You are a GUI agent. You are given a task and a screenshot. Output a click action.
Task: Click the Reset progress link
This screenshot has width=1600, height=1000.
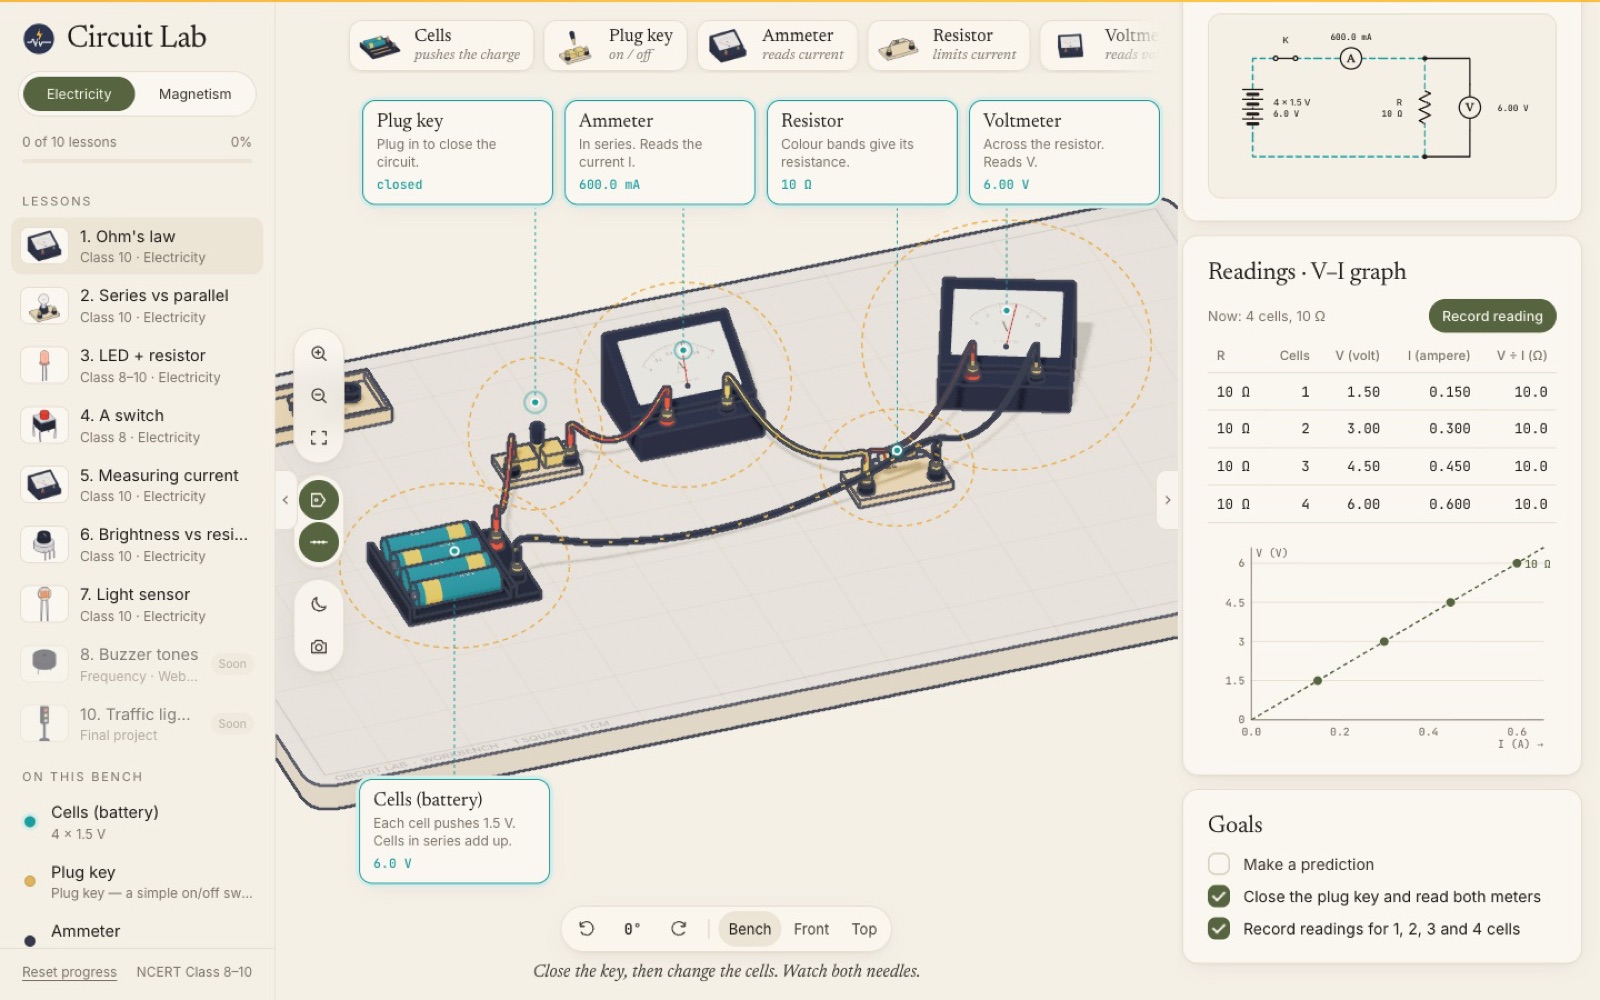click(69, 972)
